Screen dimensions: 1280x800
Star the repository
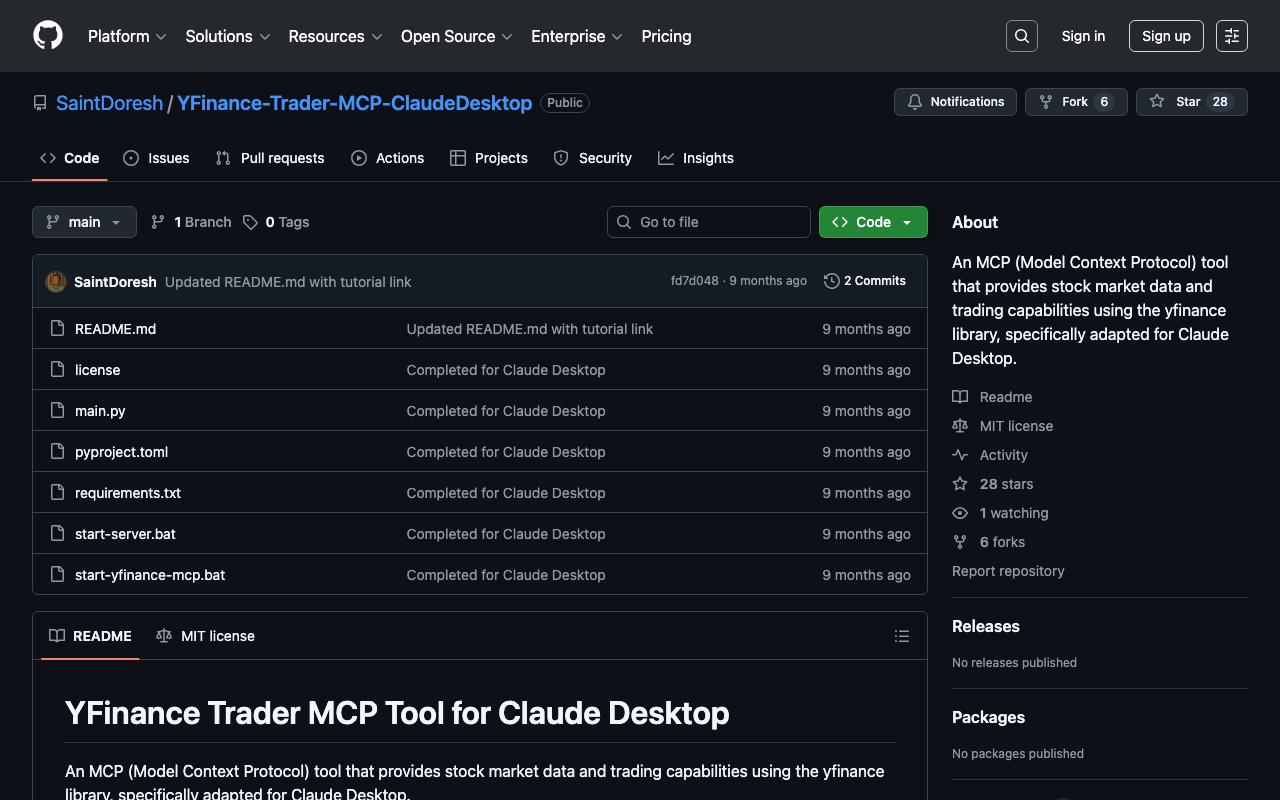1176,102
